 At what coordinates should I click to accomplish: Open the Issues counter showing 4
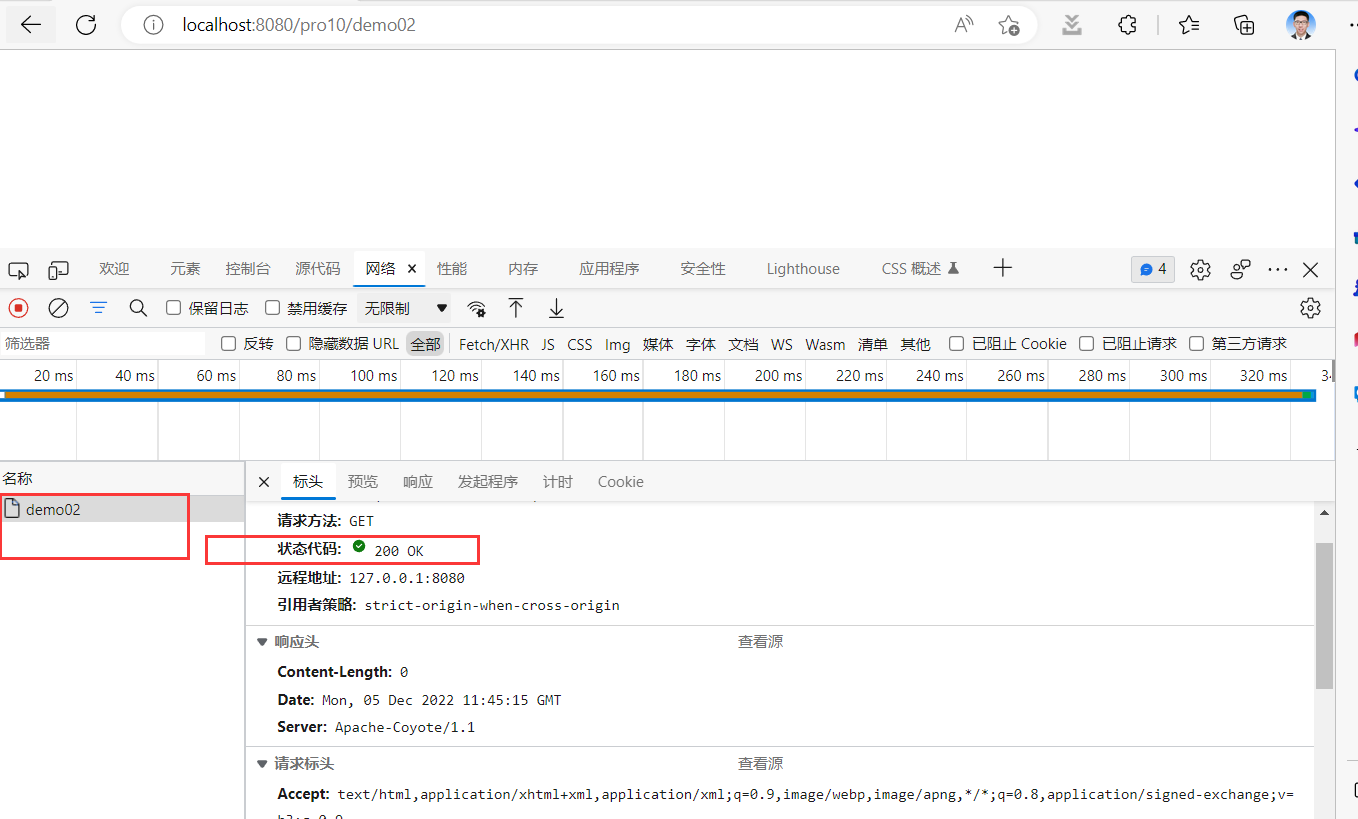1152,269
